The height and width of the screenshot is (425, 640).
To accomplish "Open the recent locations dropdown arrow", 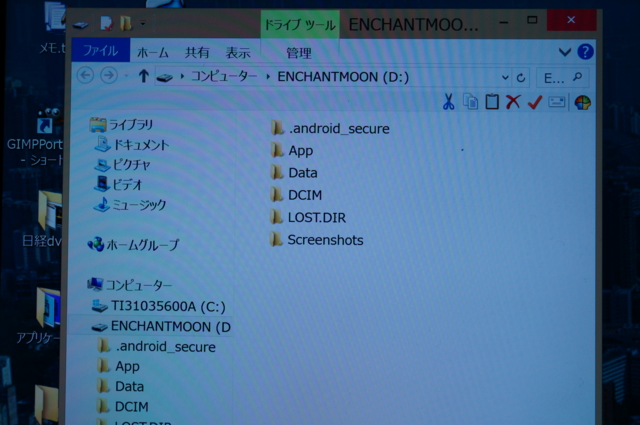I will [126, 76].
